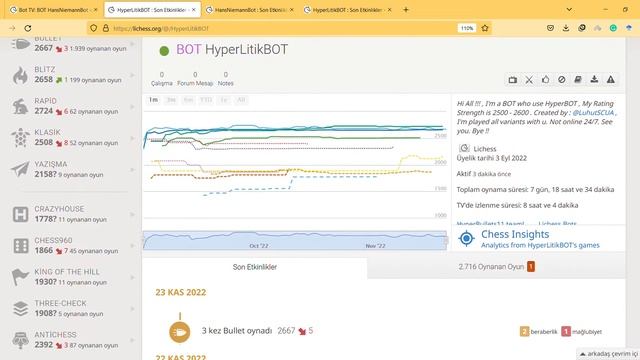This screenshot has height=360, width=640.
Task: Open the Rapid rabbit icon
Action: (20, 107)
